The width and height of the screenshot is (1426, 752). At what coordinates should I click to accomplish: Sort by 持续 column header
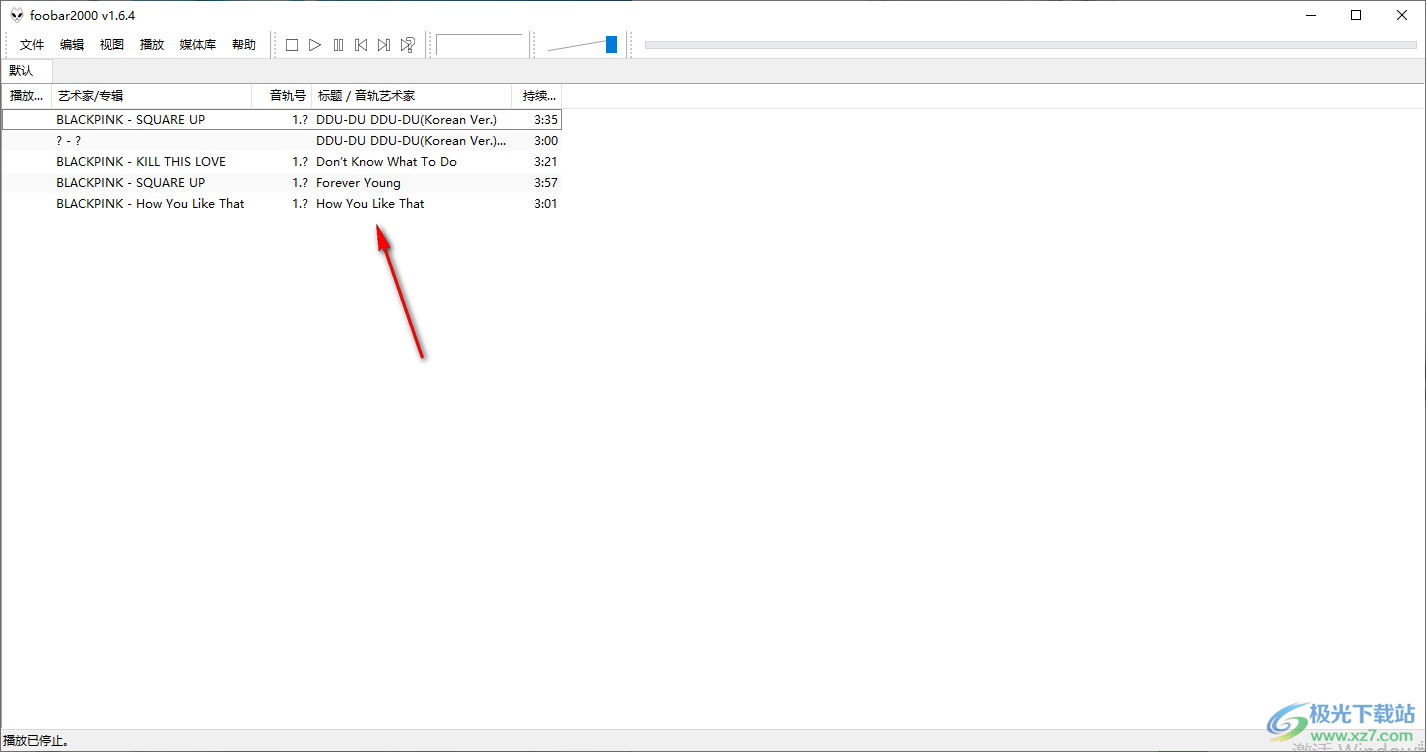coord(537,96)
